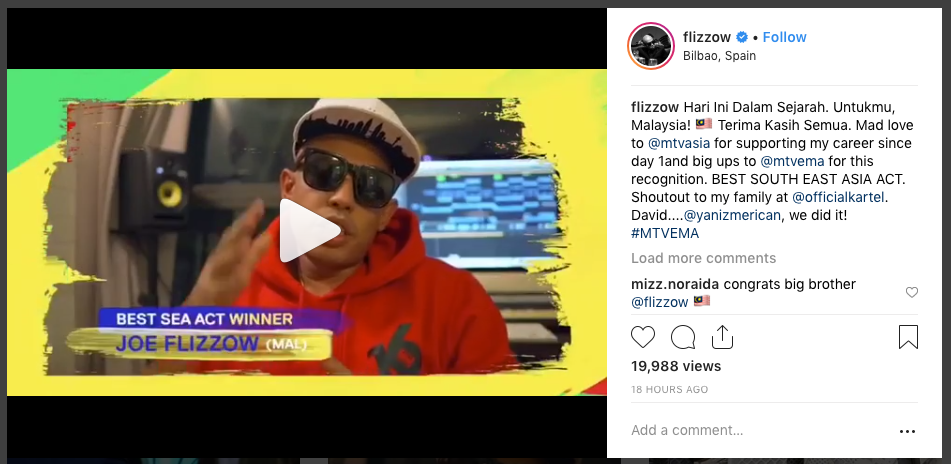Open mizz.noraida's profile
This screenshot has width=951, height=464.
[x=675, y=284]
